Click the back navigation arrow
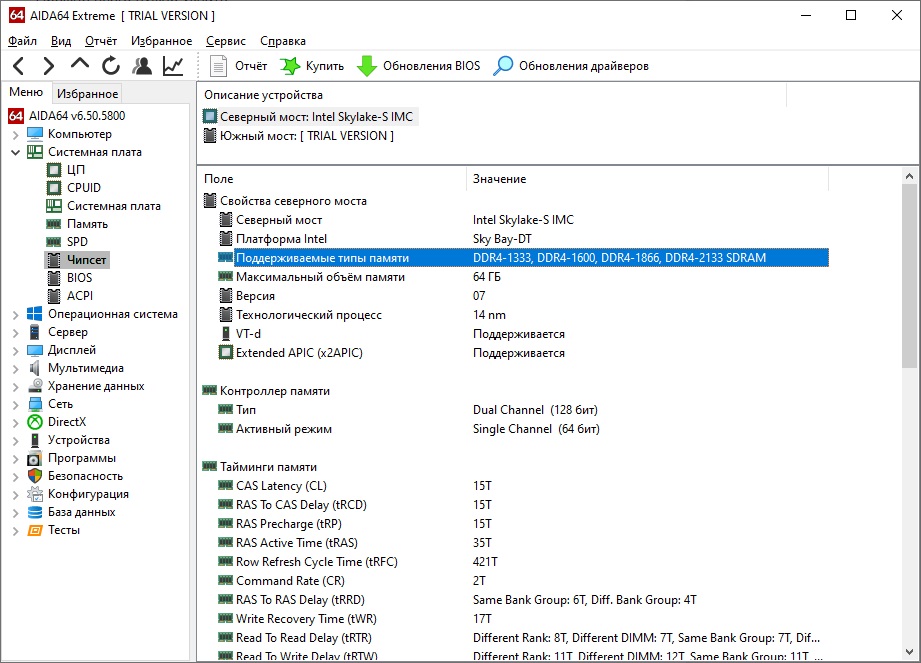 click(x=19, y=66)
